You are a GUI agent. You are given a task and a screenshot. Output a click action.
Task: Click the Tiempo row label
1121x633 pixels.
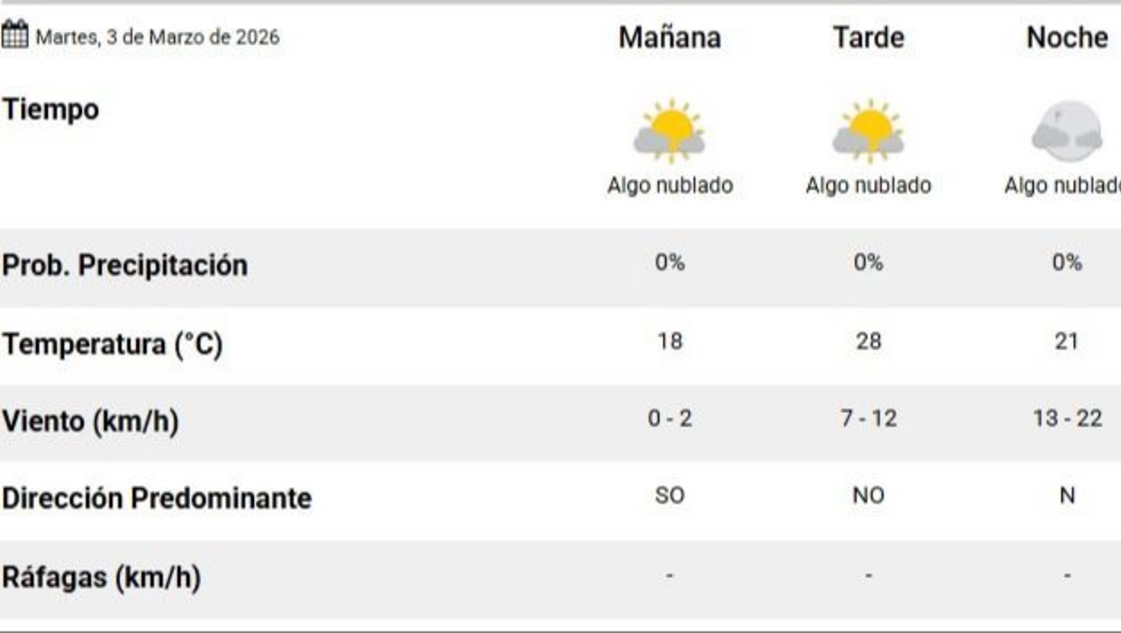tap(50, 110)
